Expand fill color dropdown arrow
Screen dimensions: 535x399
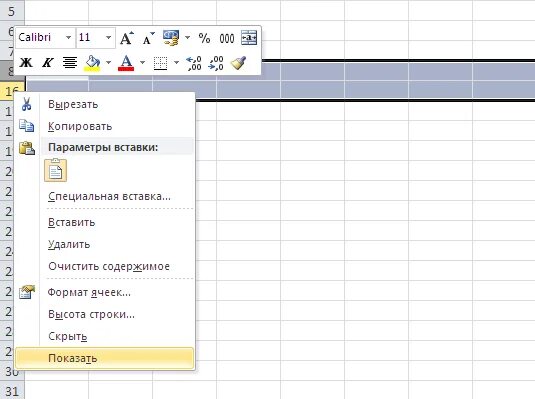108,62
